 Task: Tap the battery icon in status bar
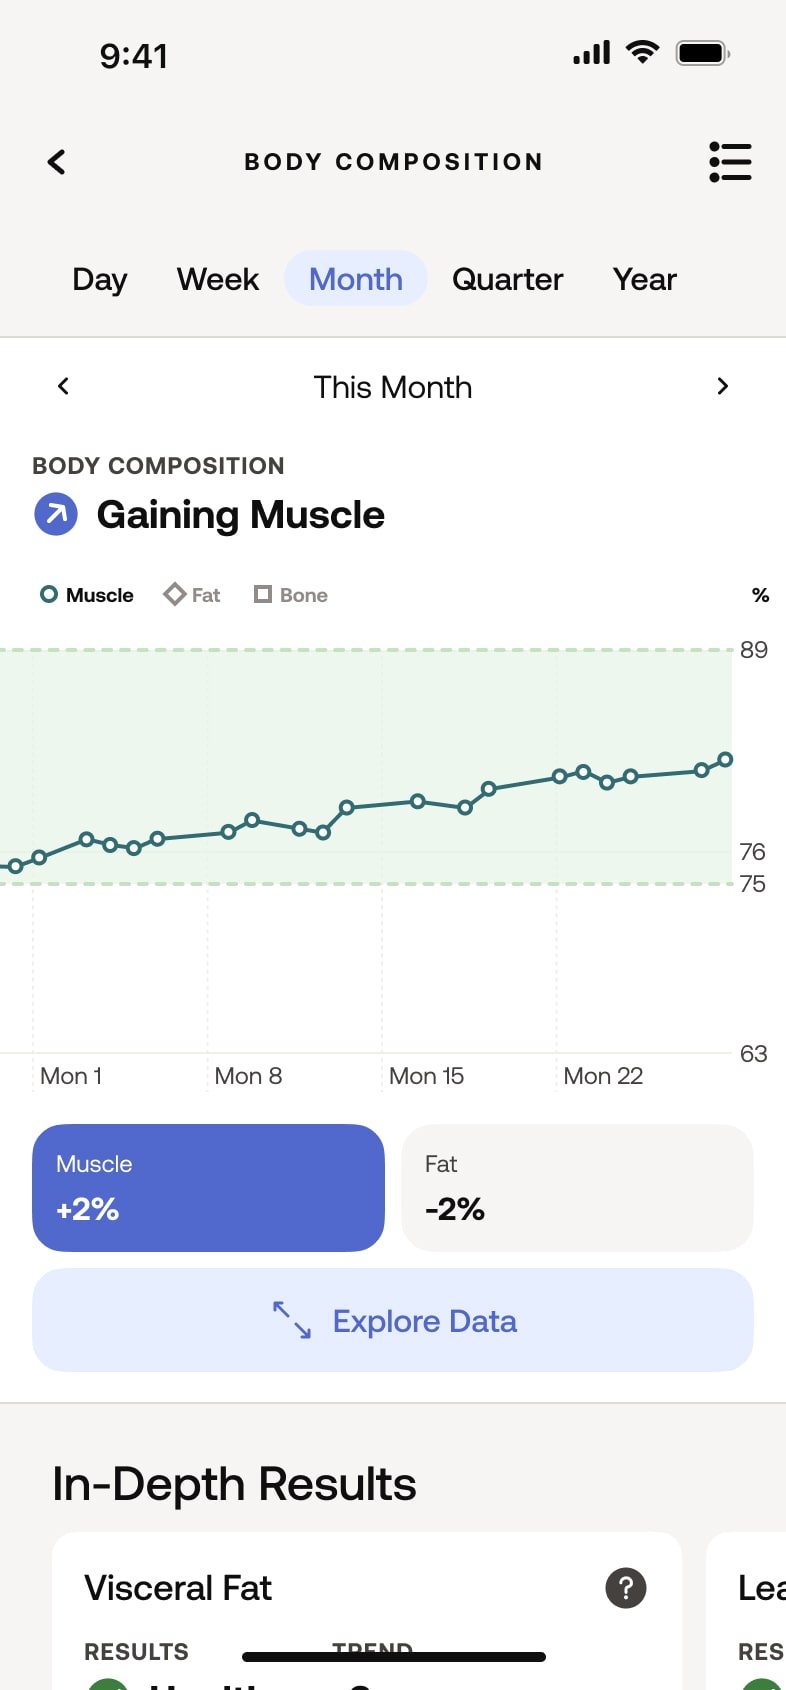click(702, 53)
